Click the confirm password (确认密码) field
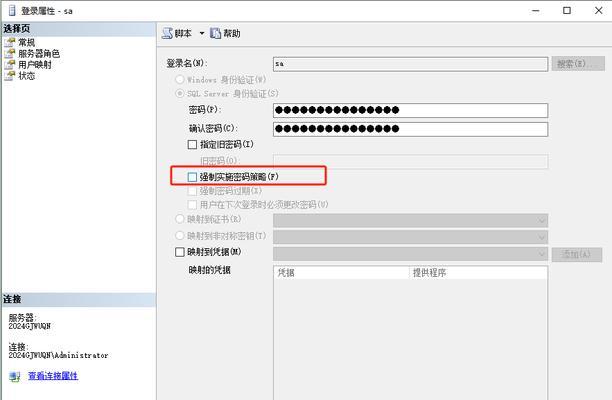 click(411, 129)
